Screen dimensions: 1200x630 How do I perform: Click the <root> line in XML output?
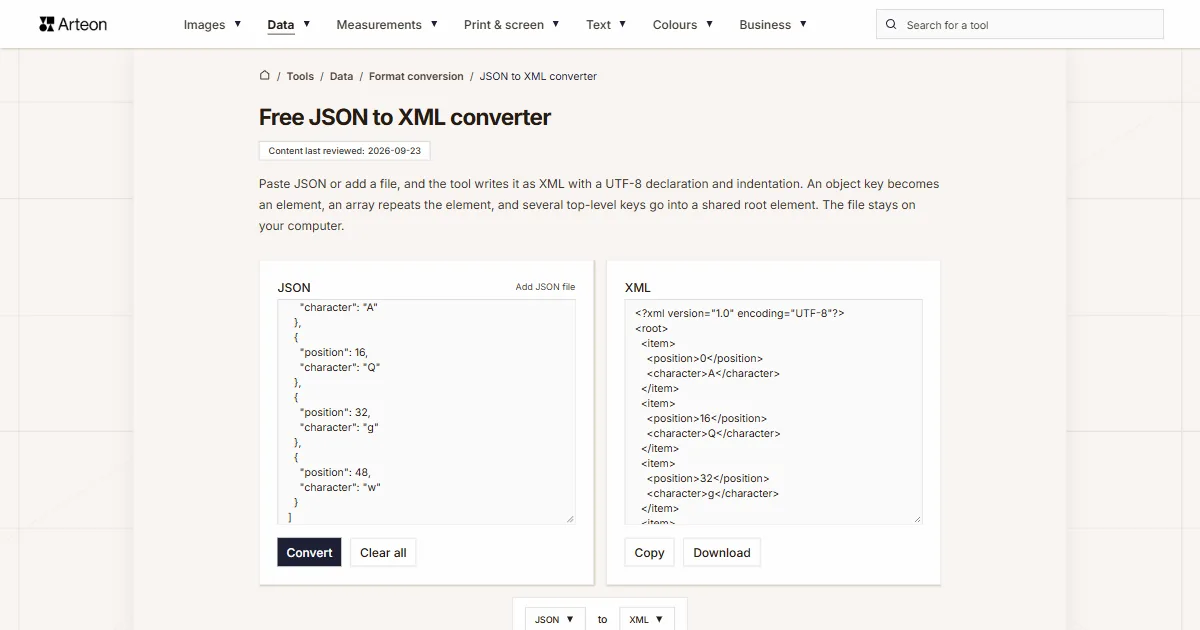pos(651,328)
